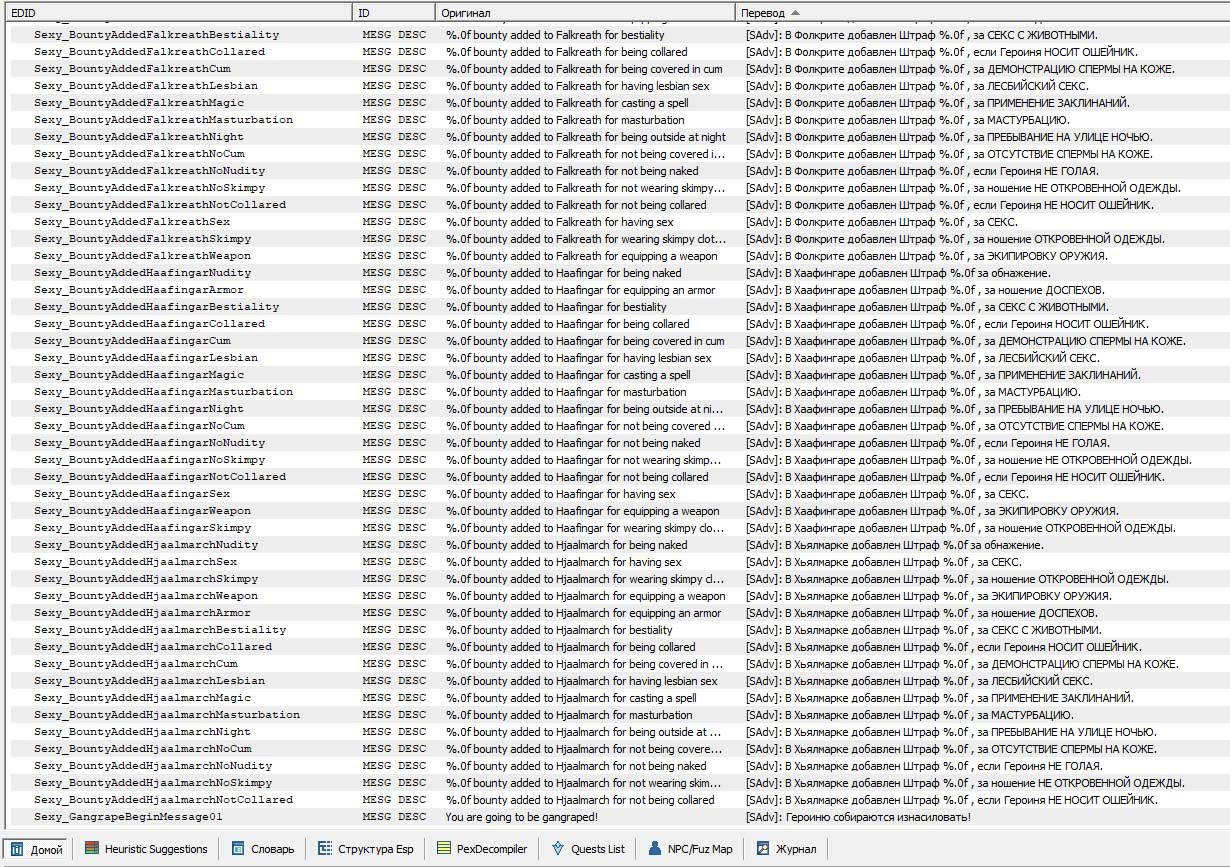Screen dimensions: 1230x867
Task: Click the Журнал tab icon
Action: coord(763,849)
